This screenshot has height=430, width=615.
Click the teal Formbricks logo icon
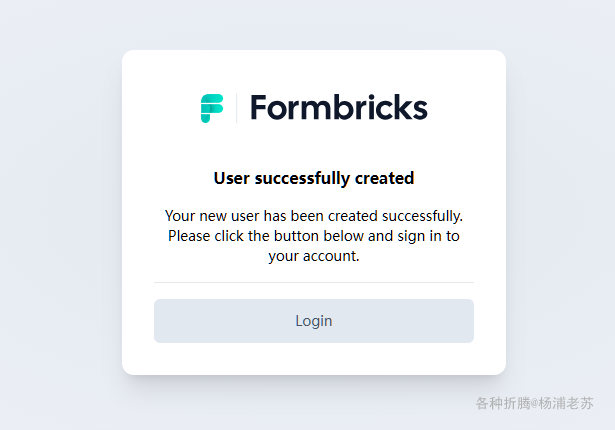[211, 108]
